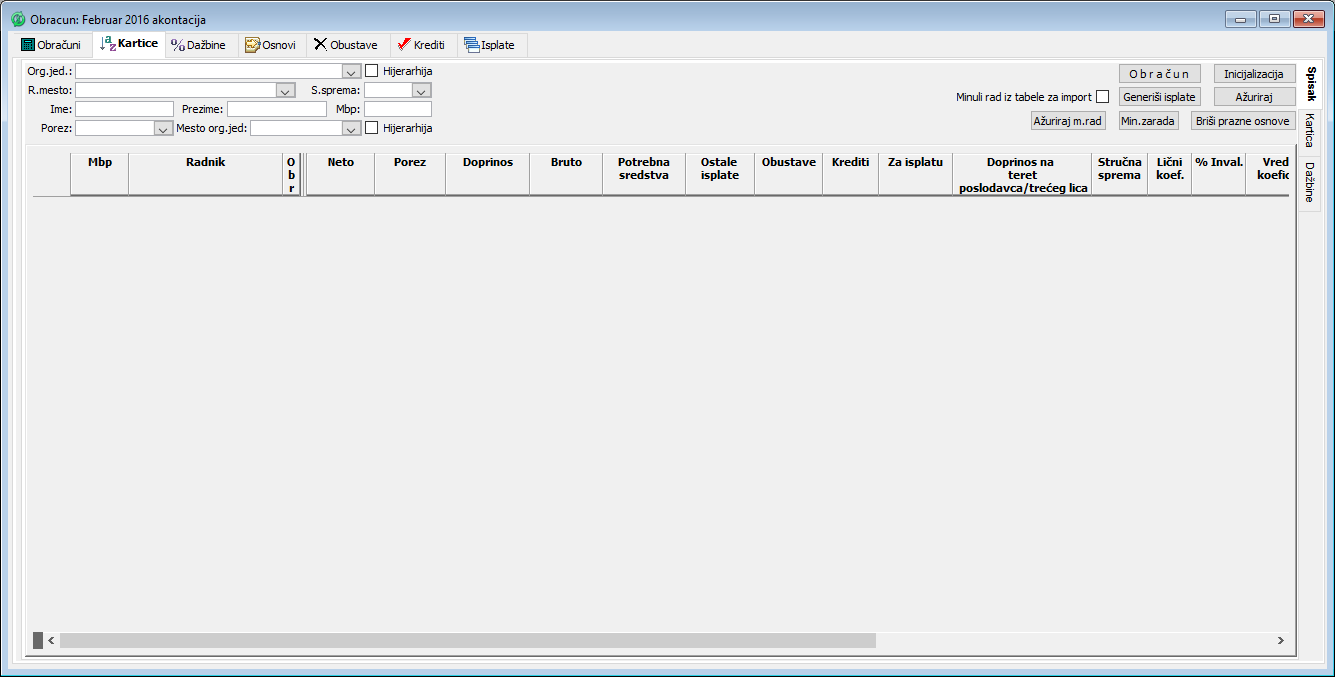Click the Dažbine percent icon

tap(178, 45)
